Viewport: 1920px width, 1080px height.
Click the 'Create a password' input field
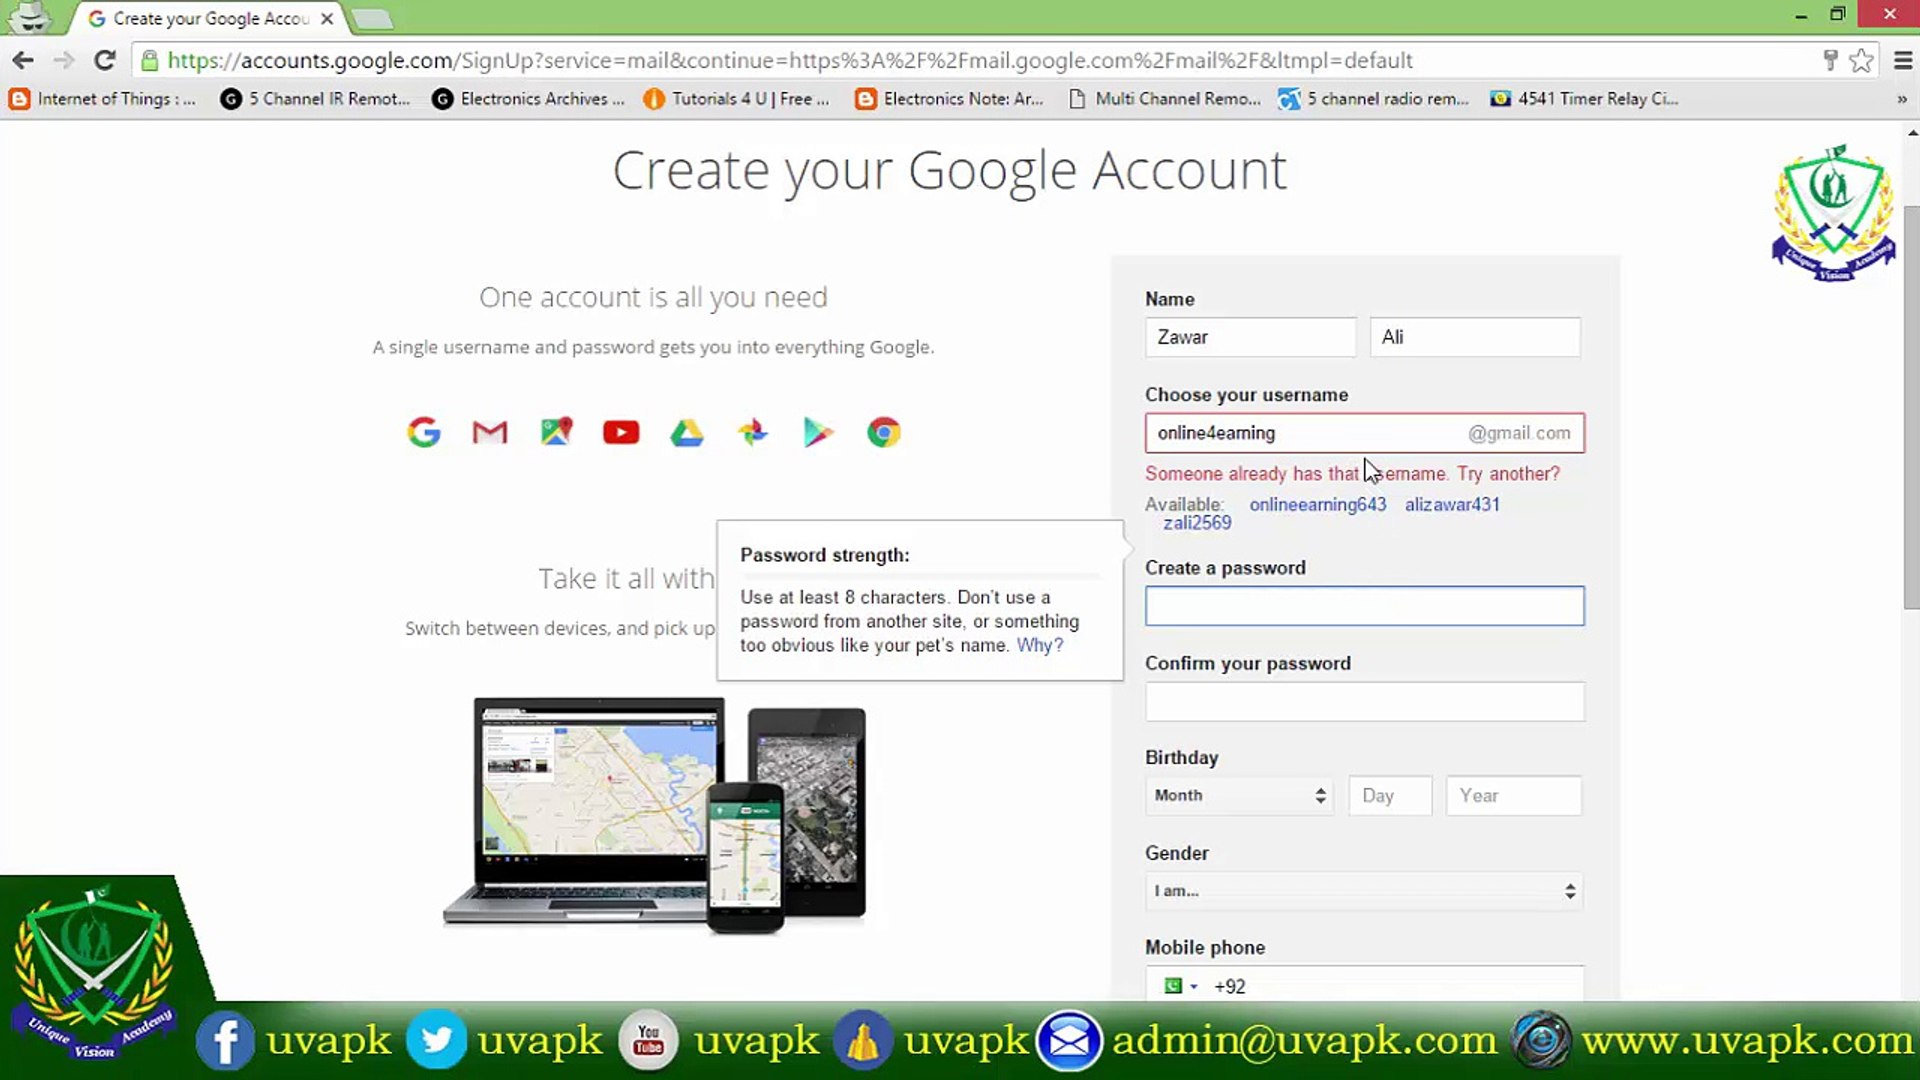click(1364, 606)
